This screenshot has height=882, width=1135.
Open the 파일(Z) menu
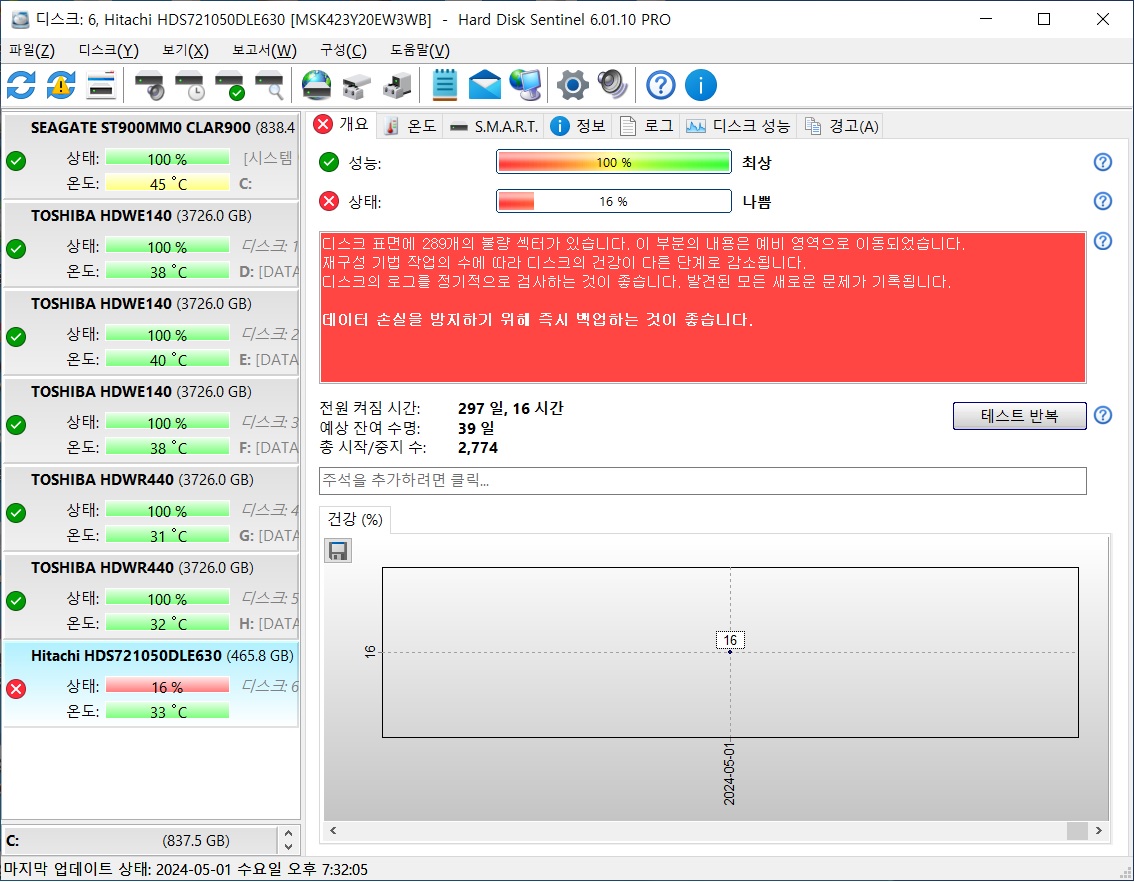[32, 51]
